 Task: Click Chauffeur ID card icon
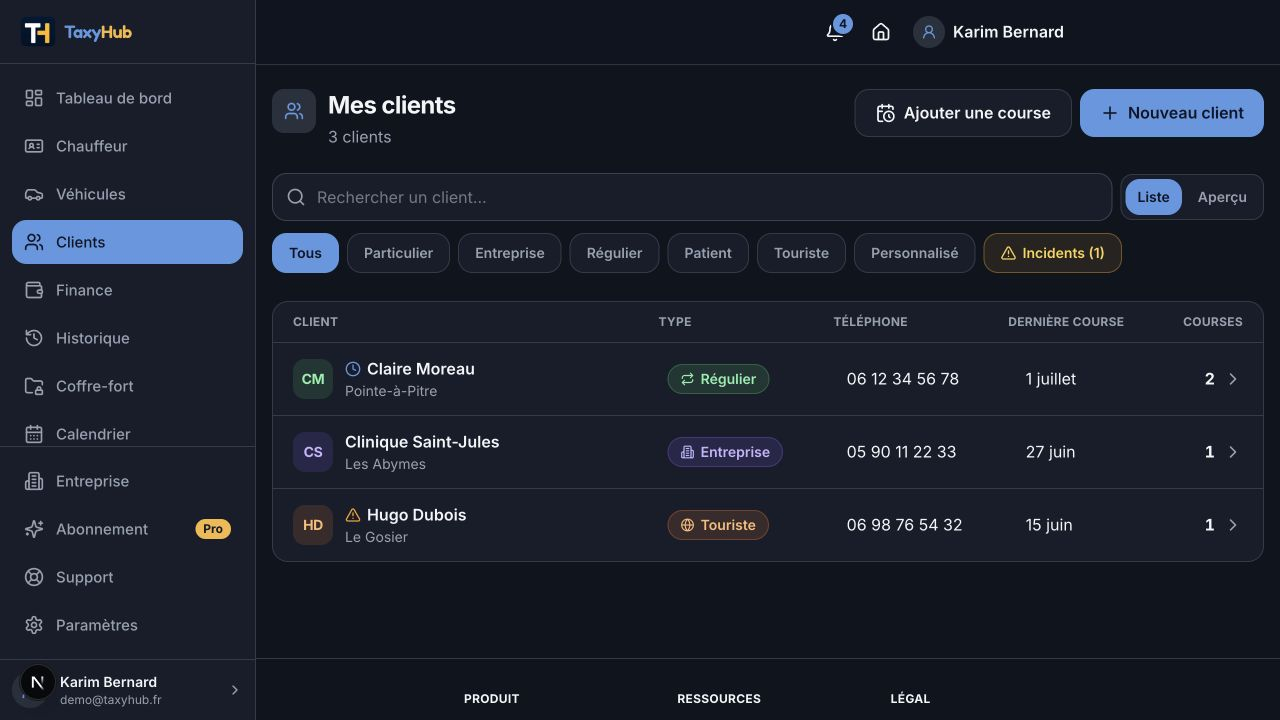coord(34,146)
